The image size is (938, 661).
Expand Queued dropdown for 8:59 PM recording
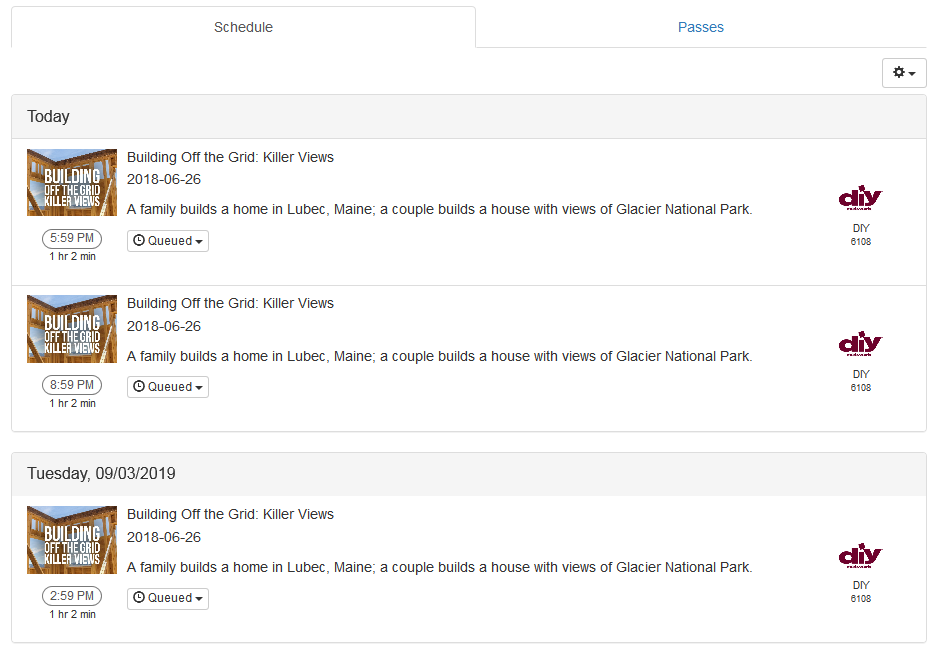click(x=168, y=387)
